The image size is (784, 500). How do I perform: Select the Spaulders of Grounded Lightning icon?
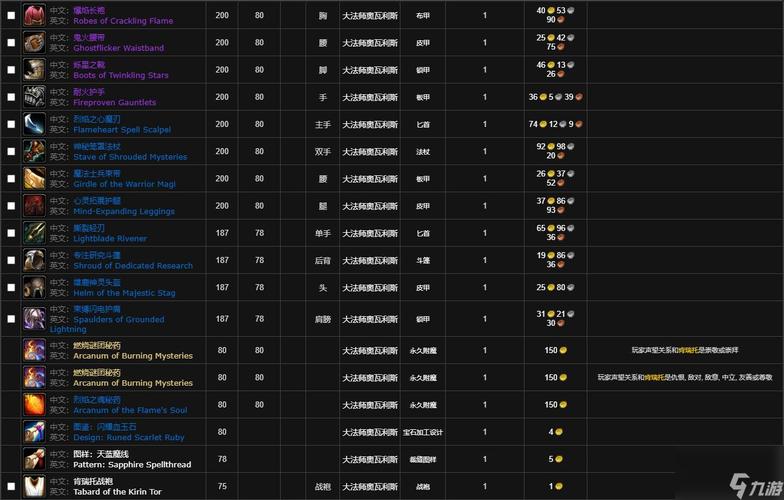34,318
